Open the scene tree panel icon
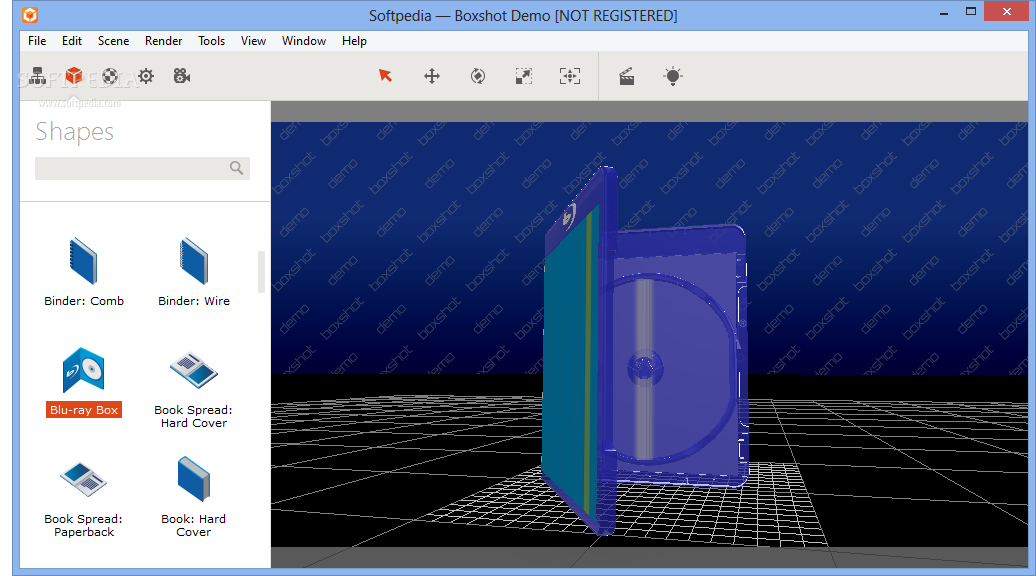The height and width of the screenshot is (576, 1036). [38, 76]
